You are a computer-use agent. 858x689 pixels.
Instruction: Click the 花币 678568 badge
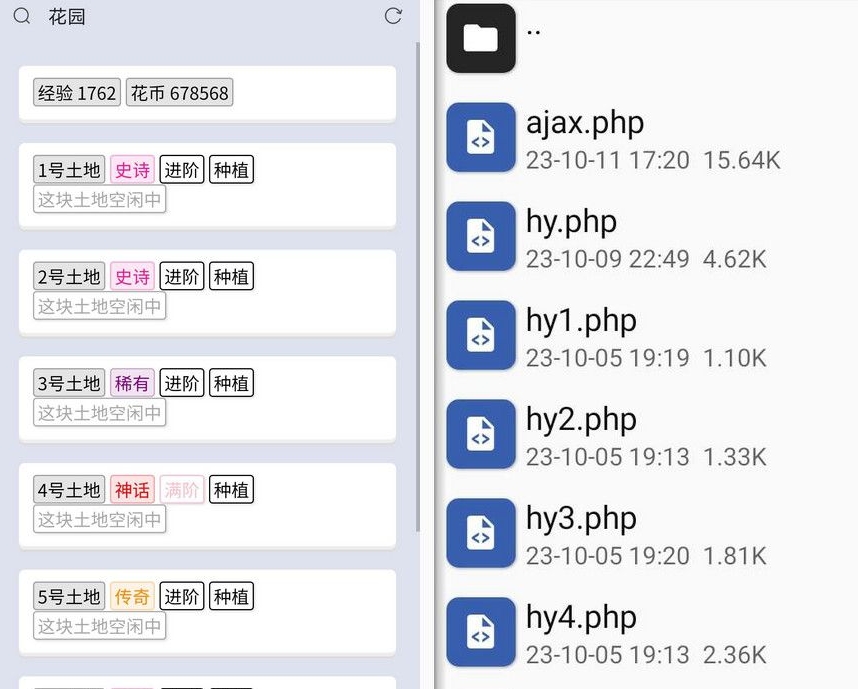click(x=179, y=92)
